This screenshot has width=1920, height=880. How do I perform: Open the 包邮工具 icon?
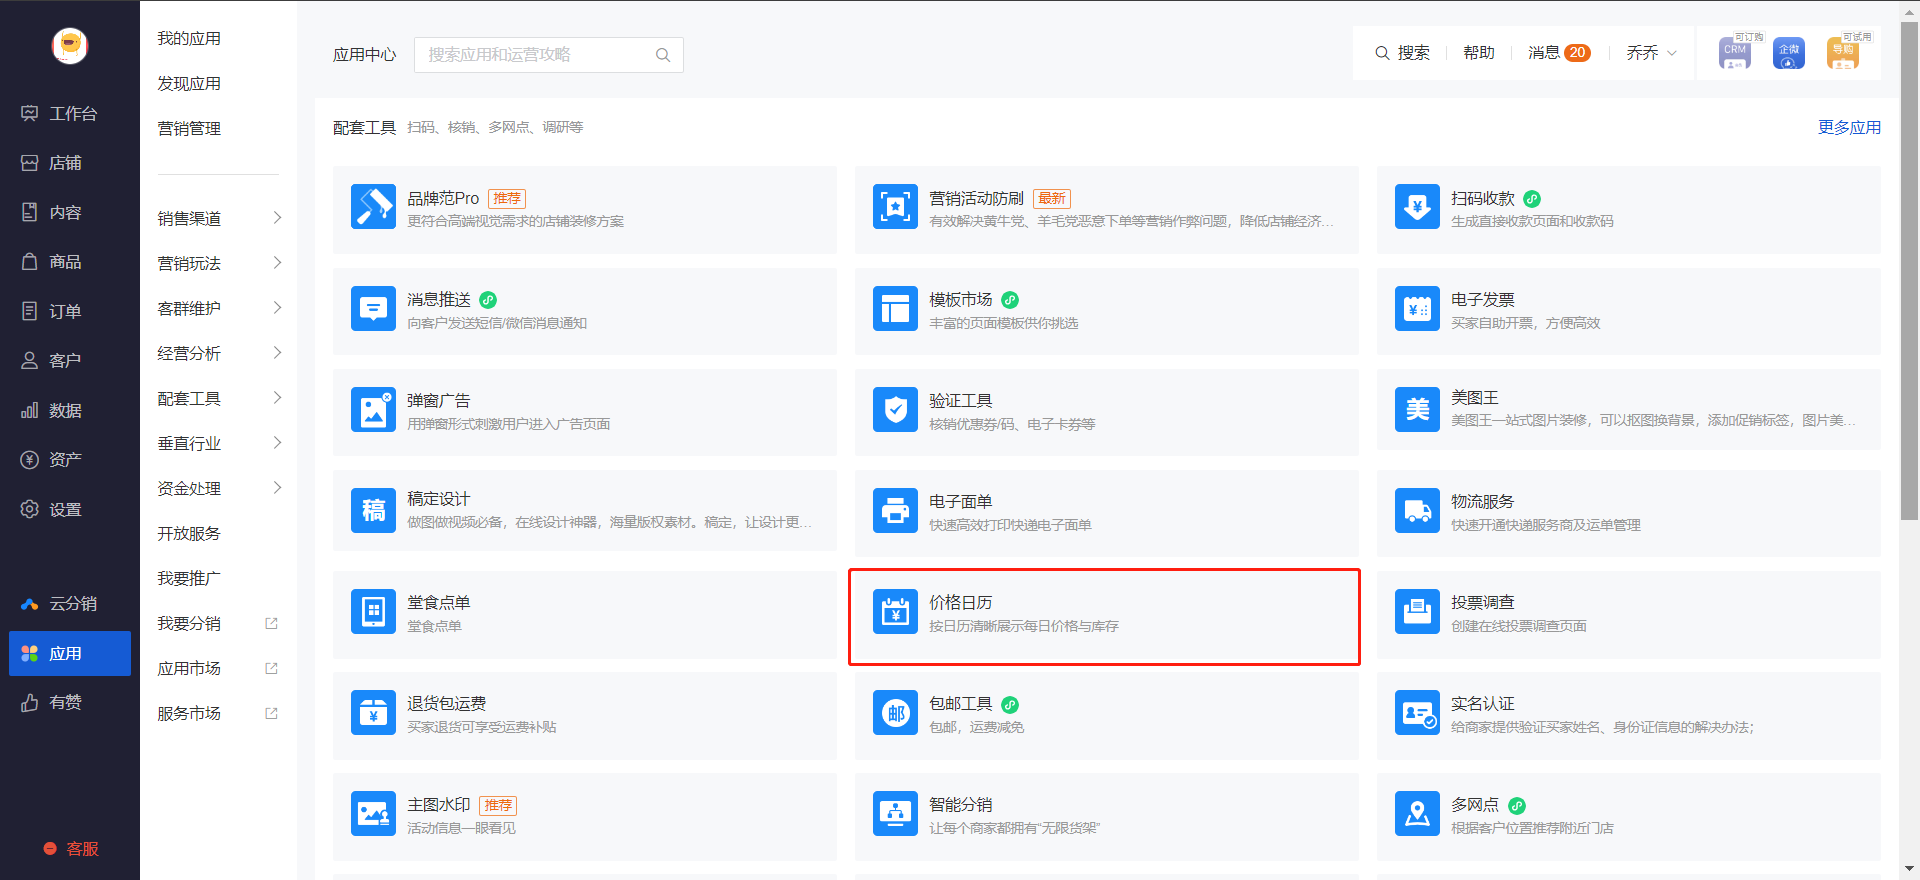[895, 712]
